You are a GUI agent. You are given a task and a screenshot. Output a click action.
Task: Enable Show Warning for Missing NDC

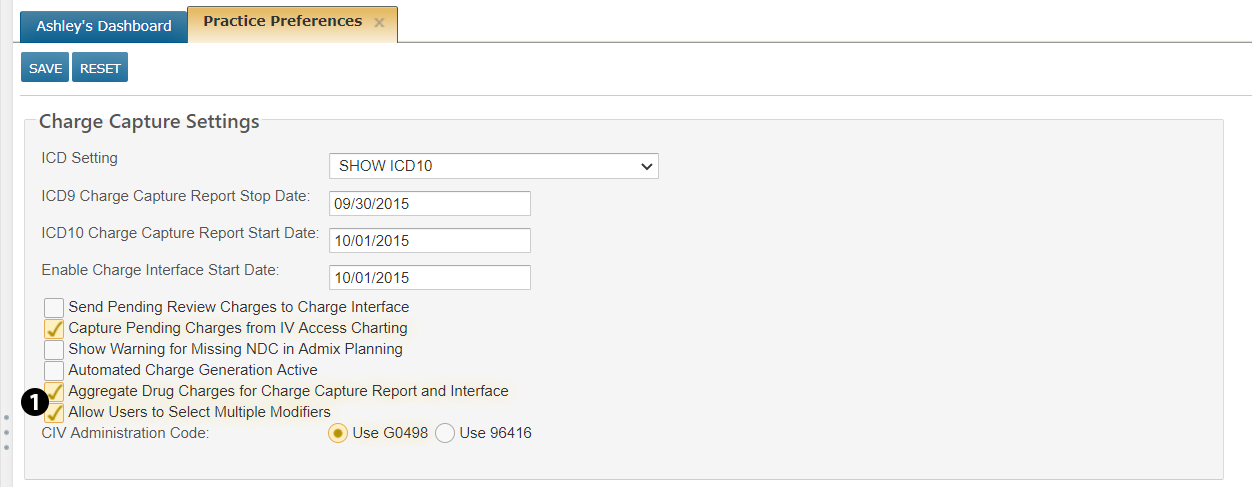point(54,349)
